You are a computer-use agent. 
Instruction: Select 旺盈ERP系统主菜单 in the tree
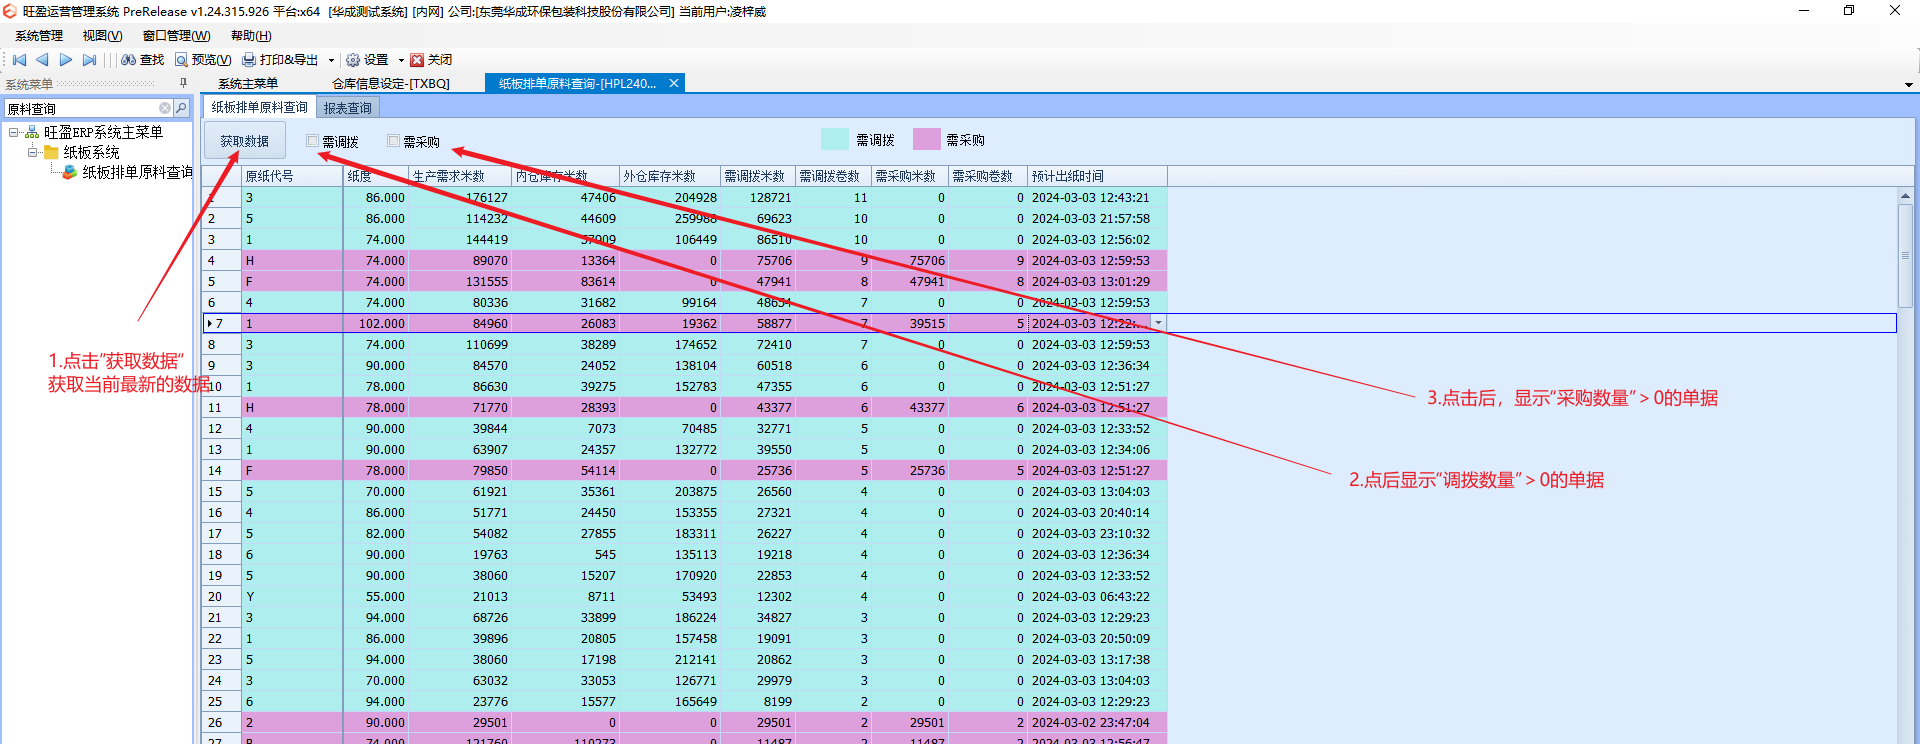tap(103, 132)
